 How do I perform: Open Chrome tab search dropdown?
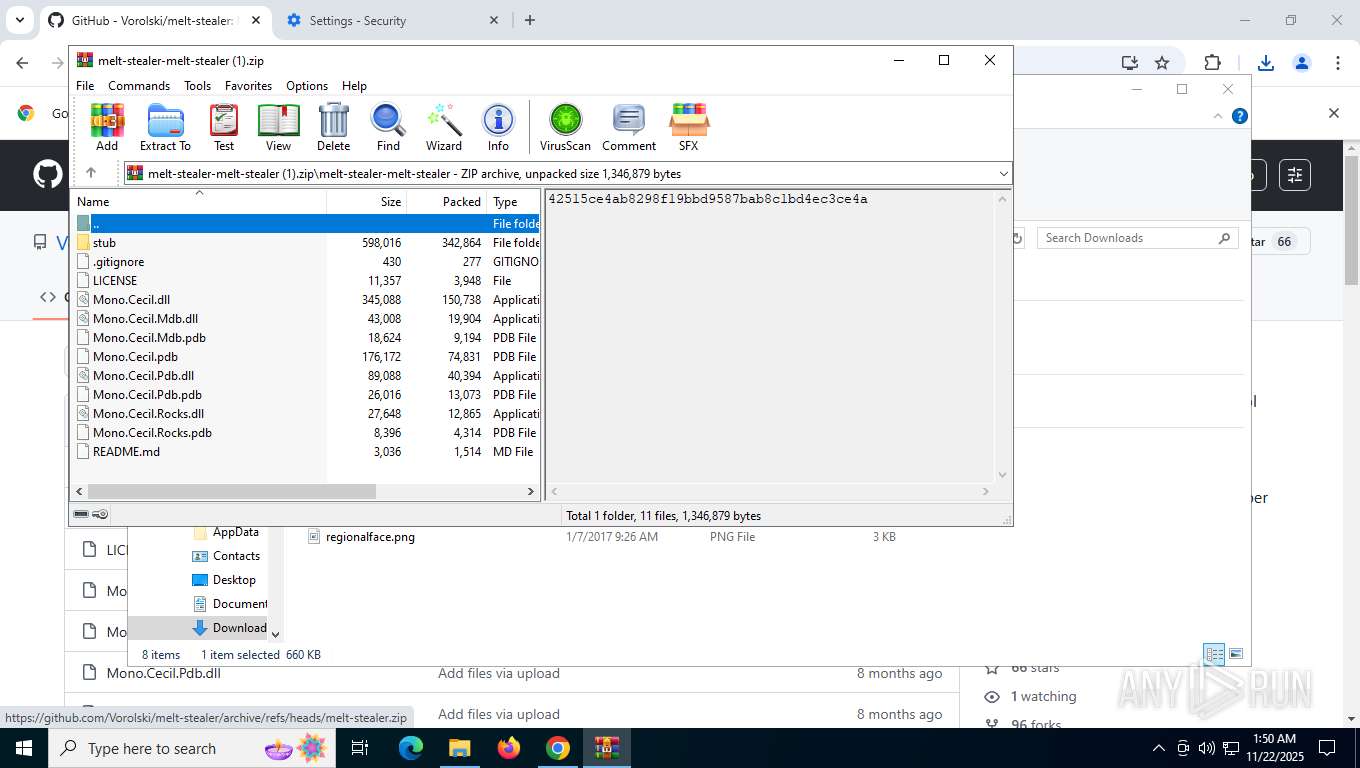[x=19, y=20]
